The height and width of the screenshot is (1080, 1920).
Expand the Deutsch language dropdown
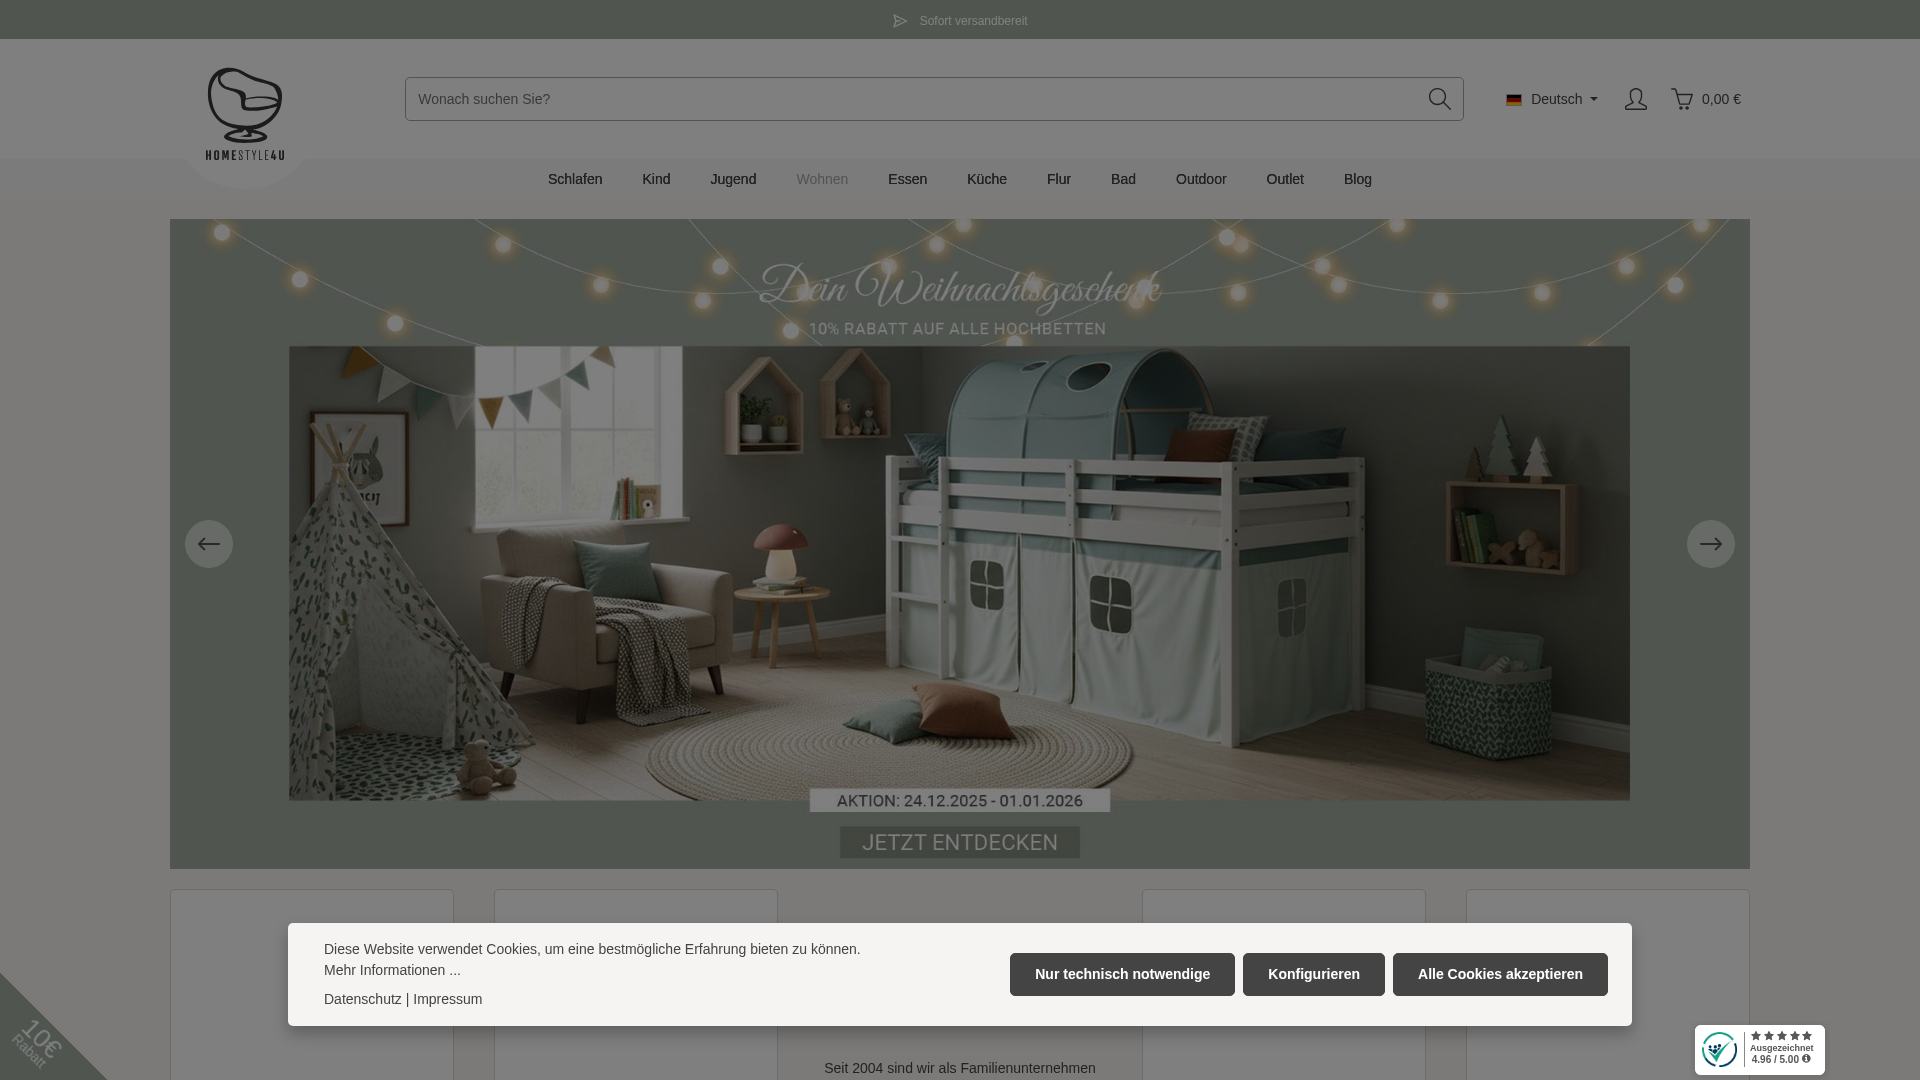pyautogui.click(x=1552, y=99)
